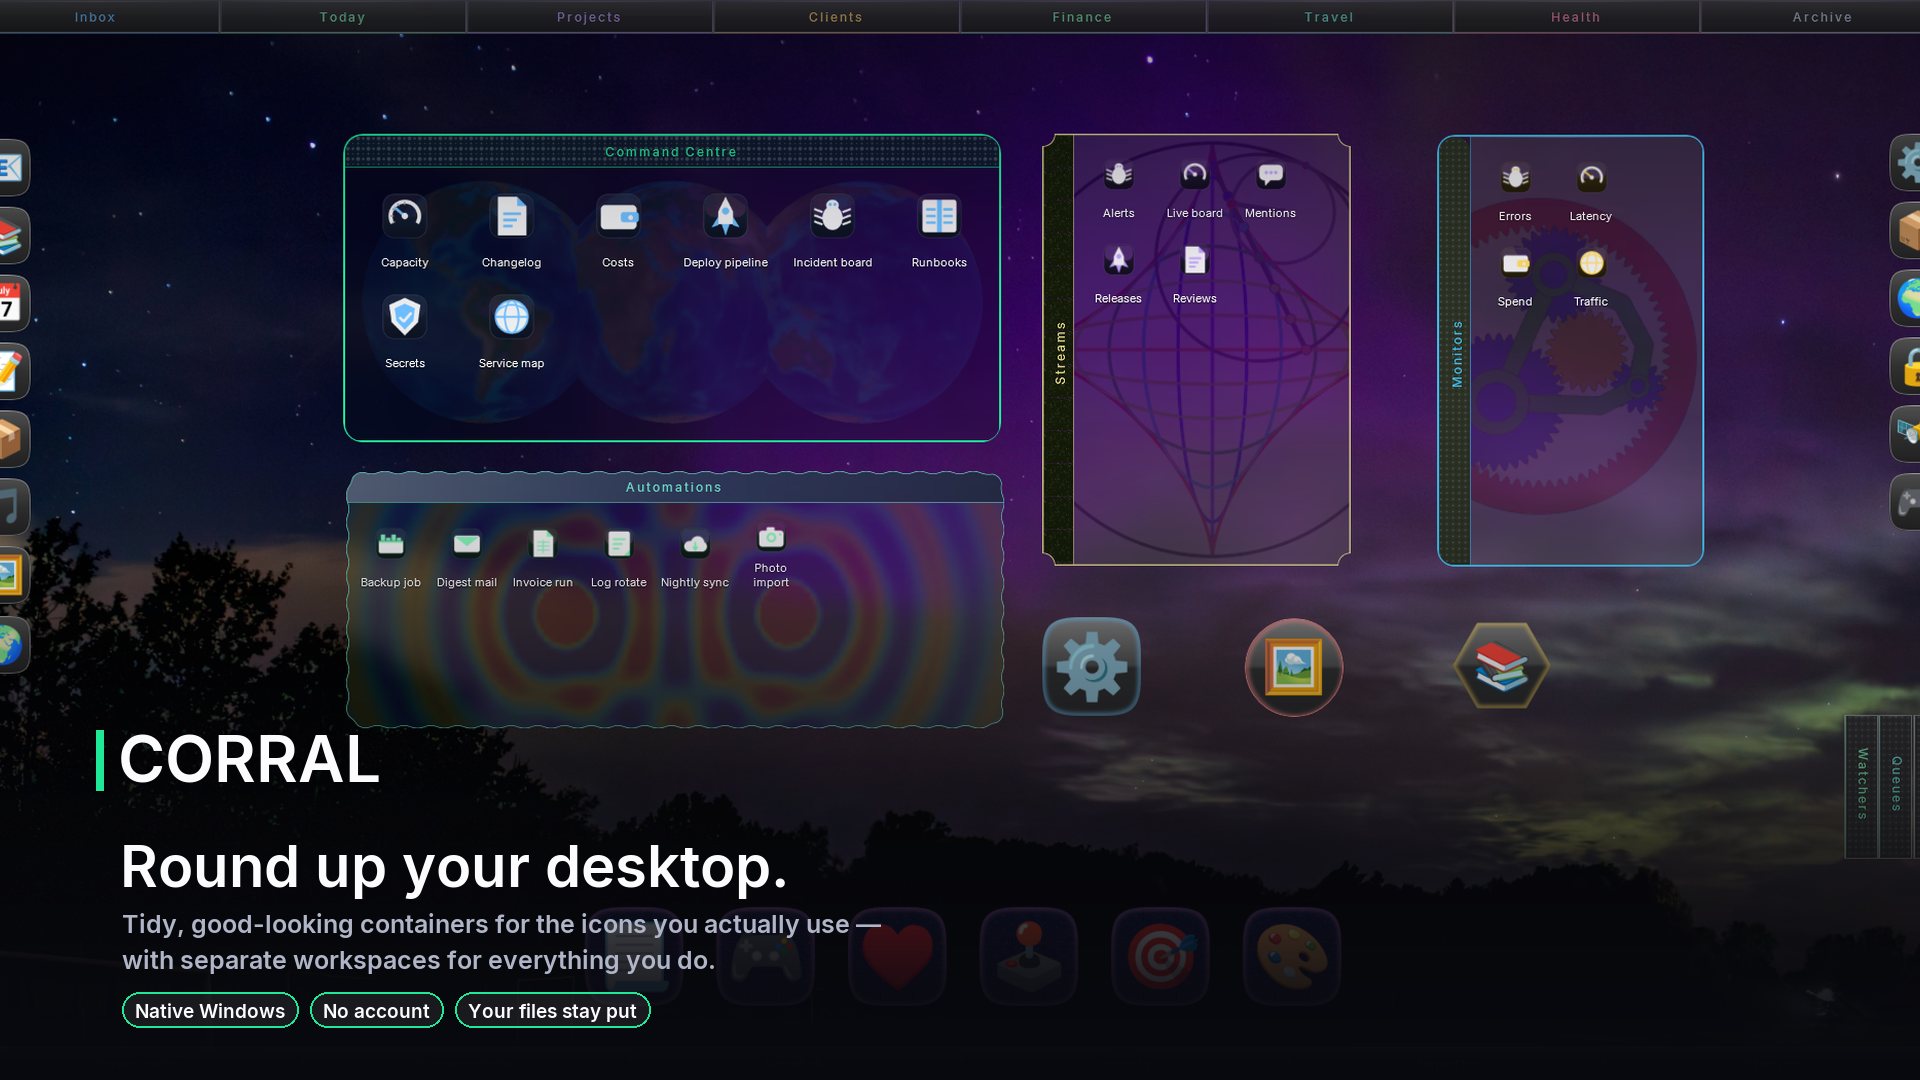Switch to the Projects workspace tab
The image size is (1920, 1080).
click(589, 17)
